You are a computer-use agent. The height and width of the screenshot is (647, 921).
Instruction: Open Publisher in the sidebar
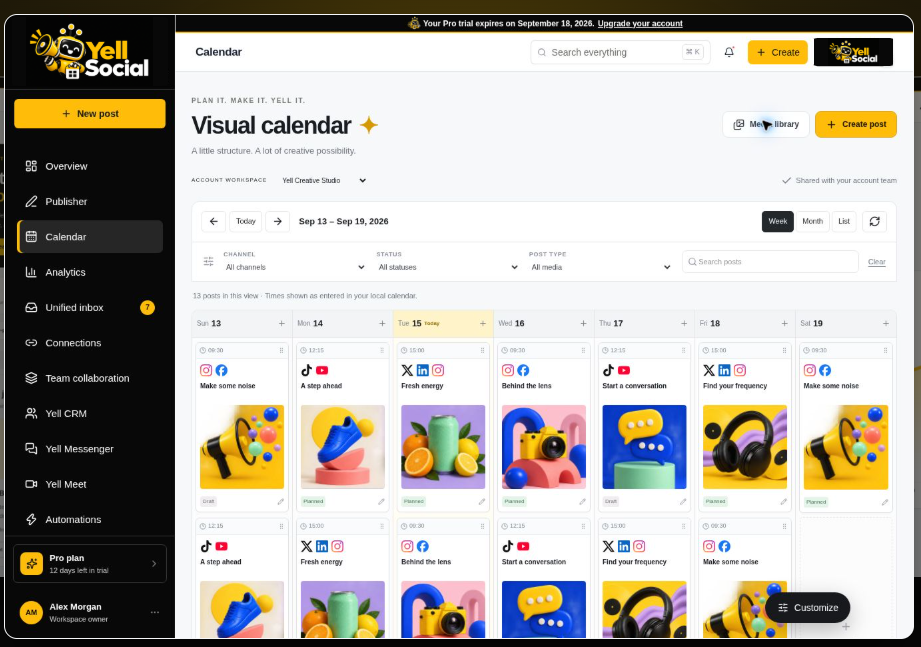coord(90,201)
